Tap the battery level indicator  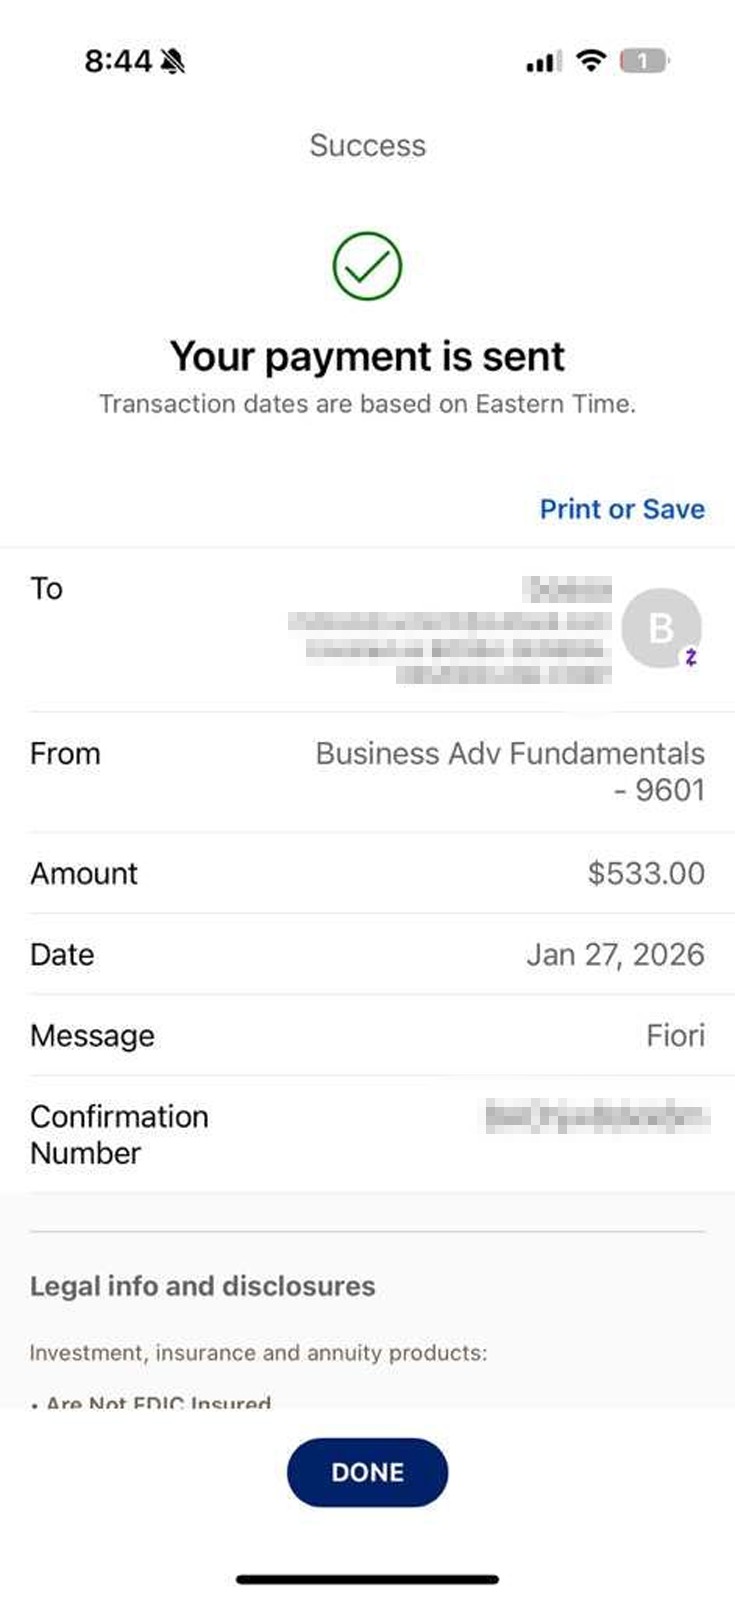643,61
